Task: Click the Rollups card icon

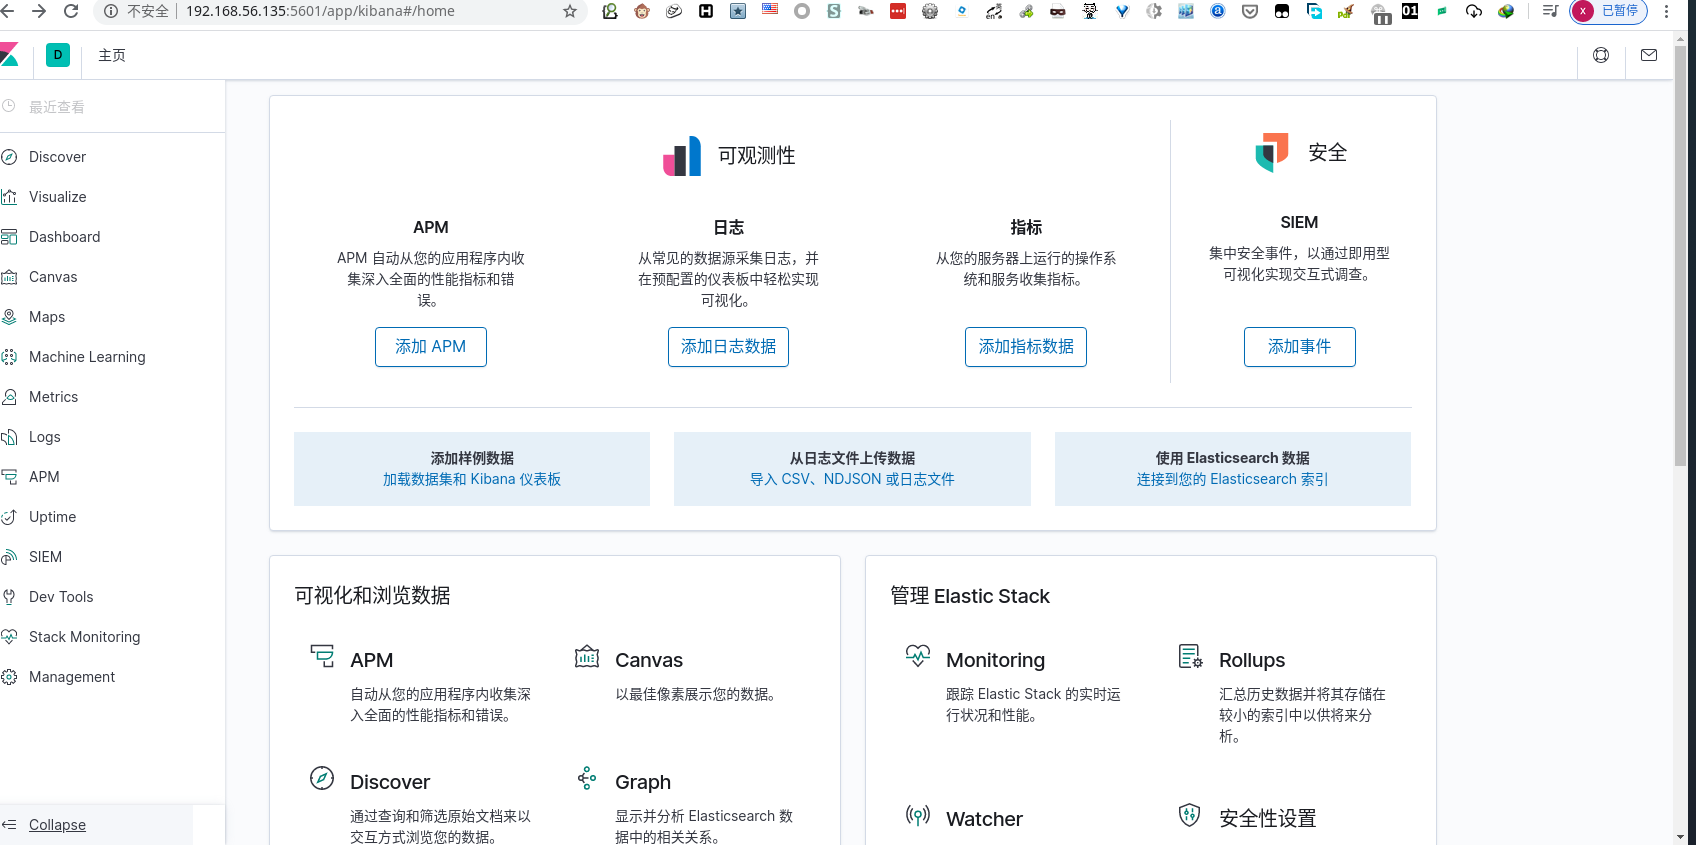Action: tap(1191, 656)
